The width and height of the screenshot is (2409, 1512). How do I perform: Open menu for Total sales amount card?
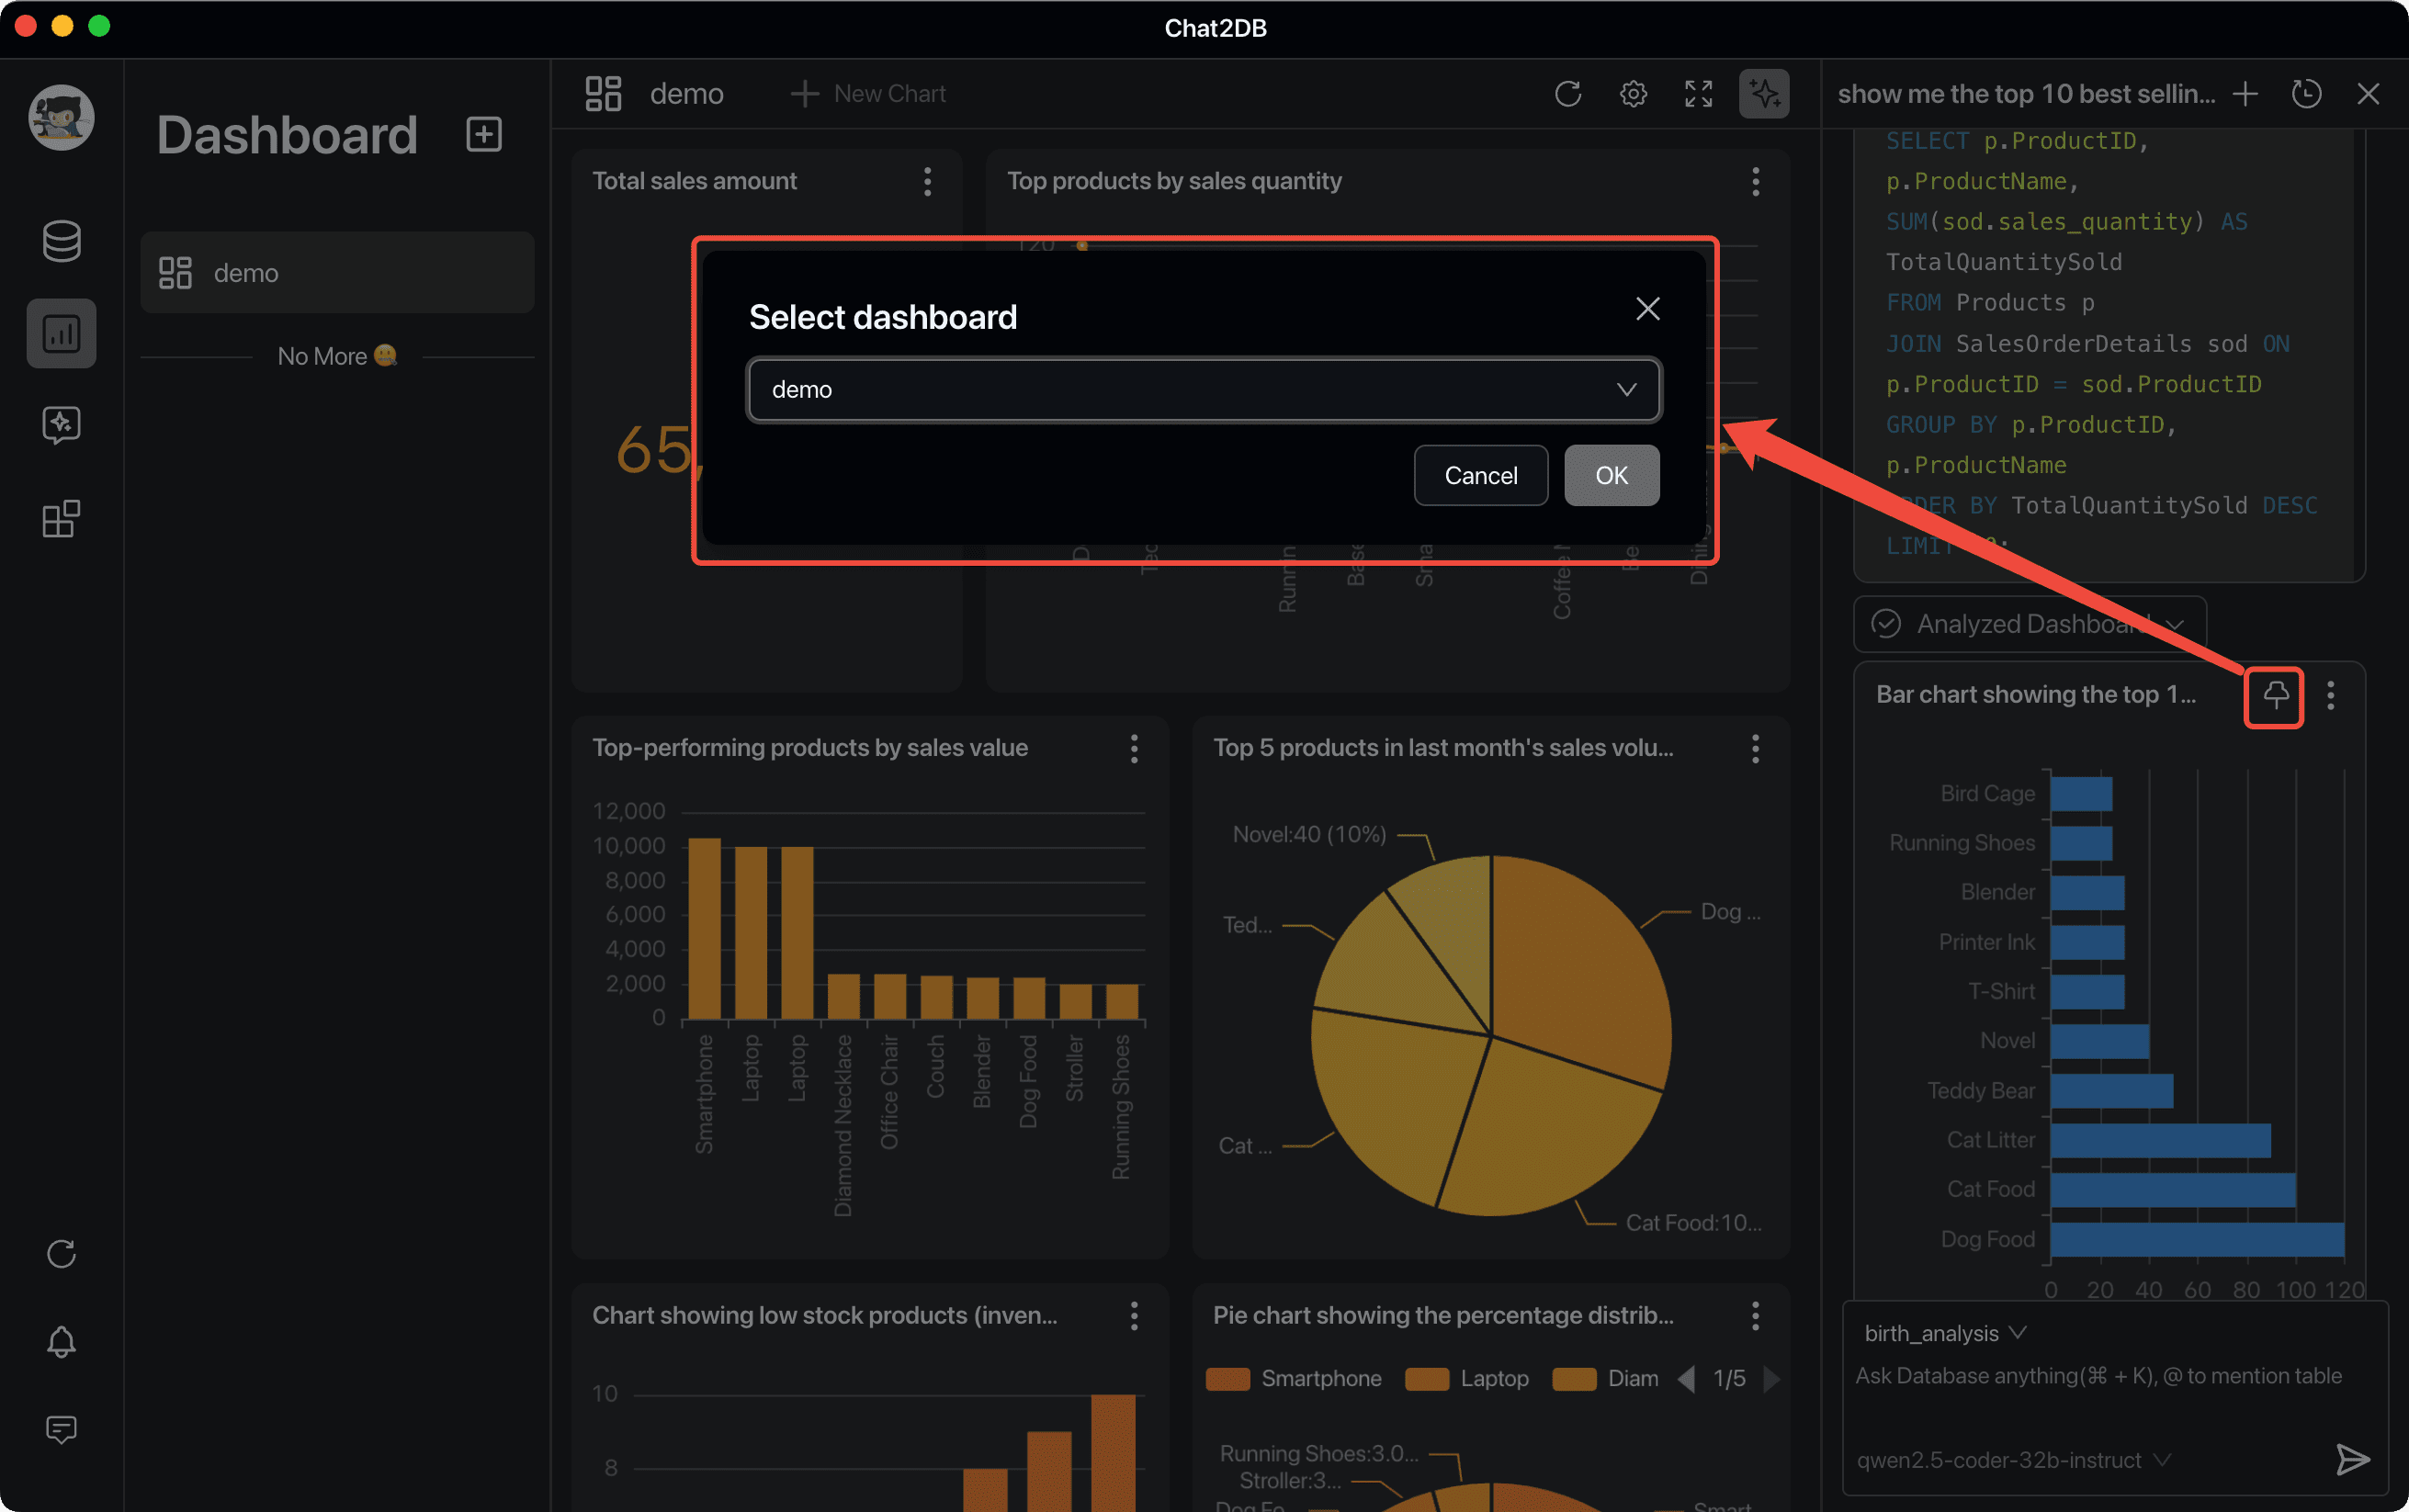point(927,182)
